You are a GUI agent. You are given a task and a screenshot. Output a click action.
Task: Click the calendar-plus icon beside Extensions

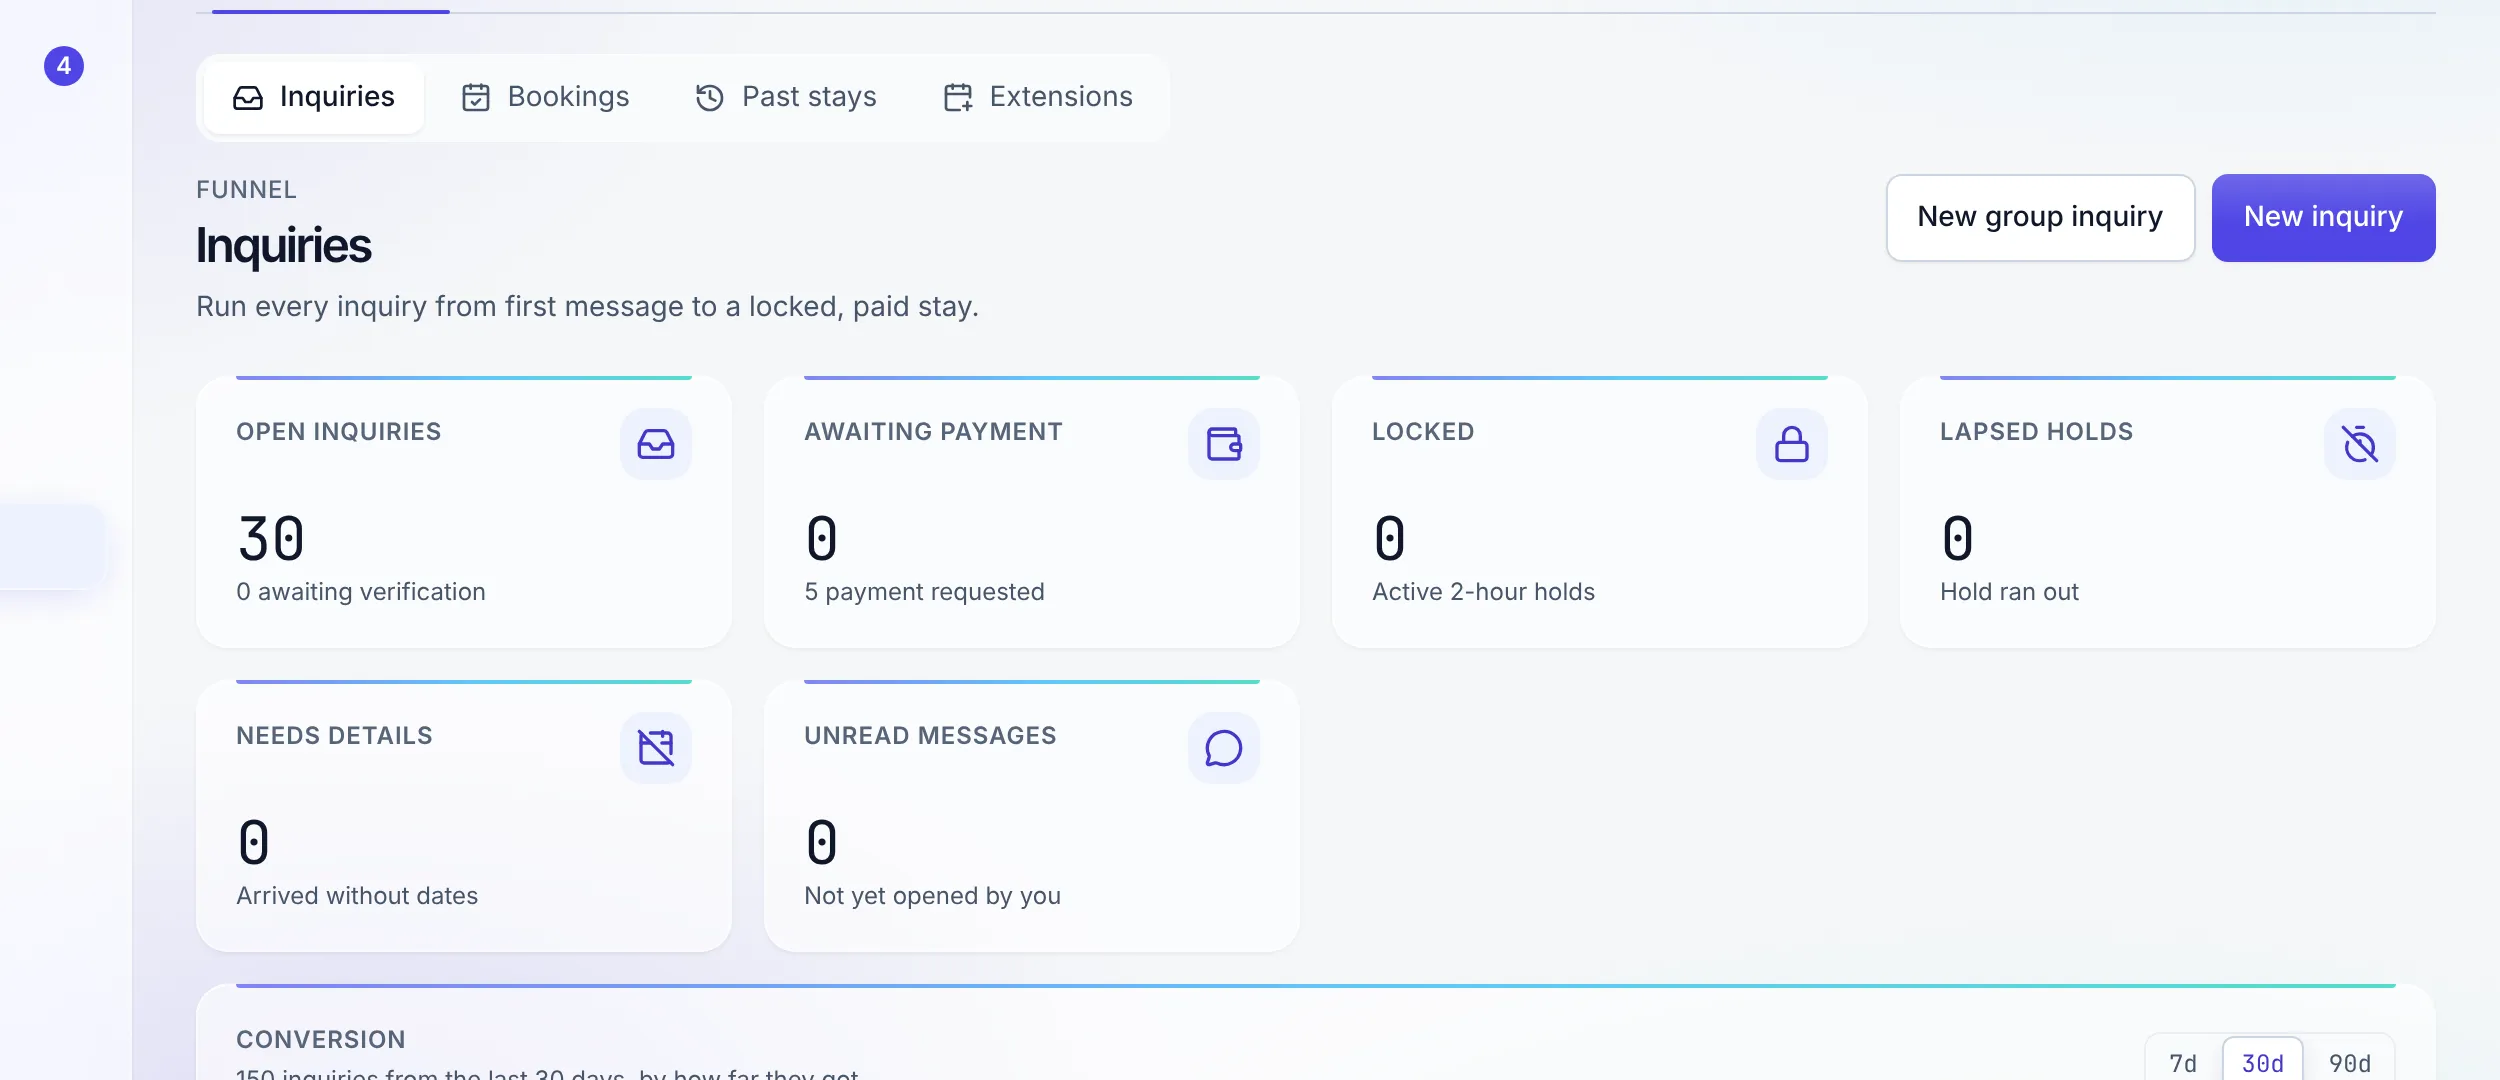958,98
